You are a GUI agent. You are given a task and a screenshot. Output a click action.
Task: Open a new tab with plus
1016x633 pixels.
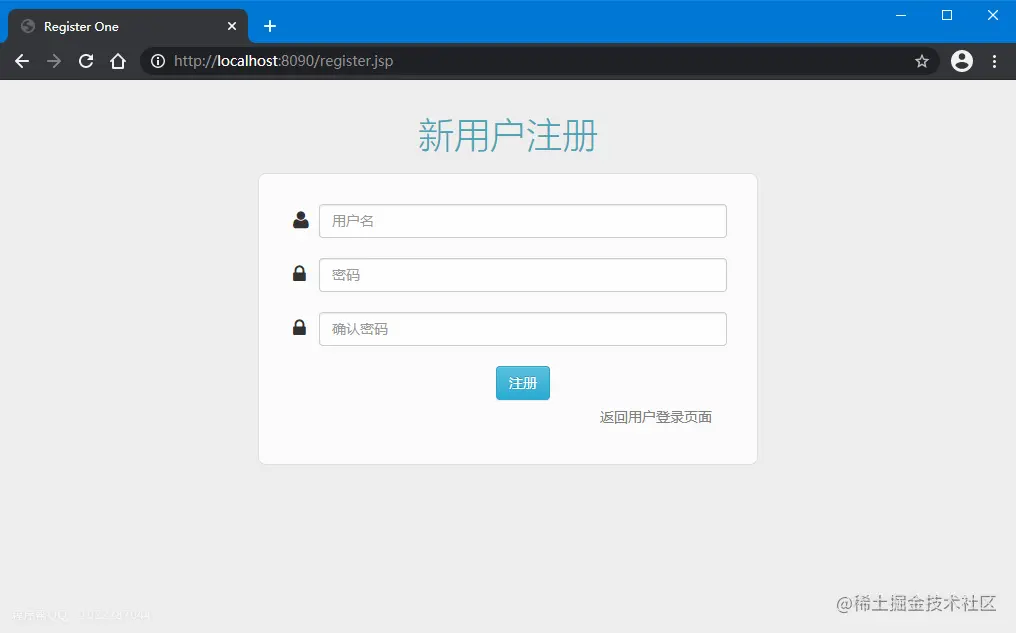(x=270, y=26)
